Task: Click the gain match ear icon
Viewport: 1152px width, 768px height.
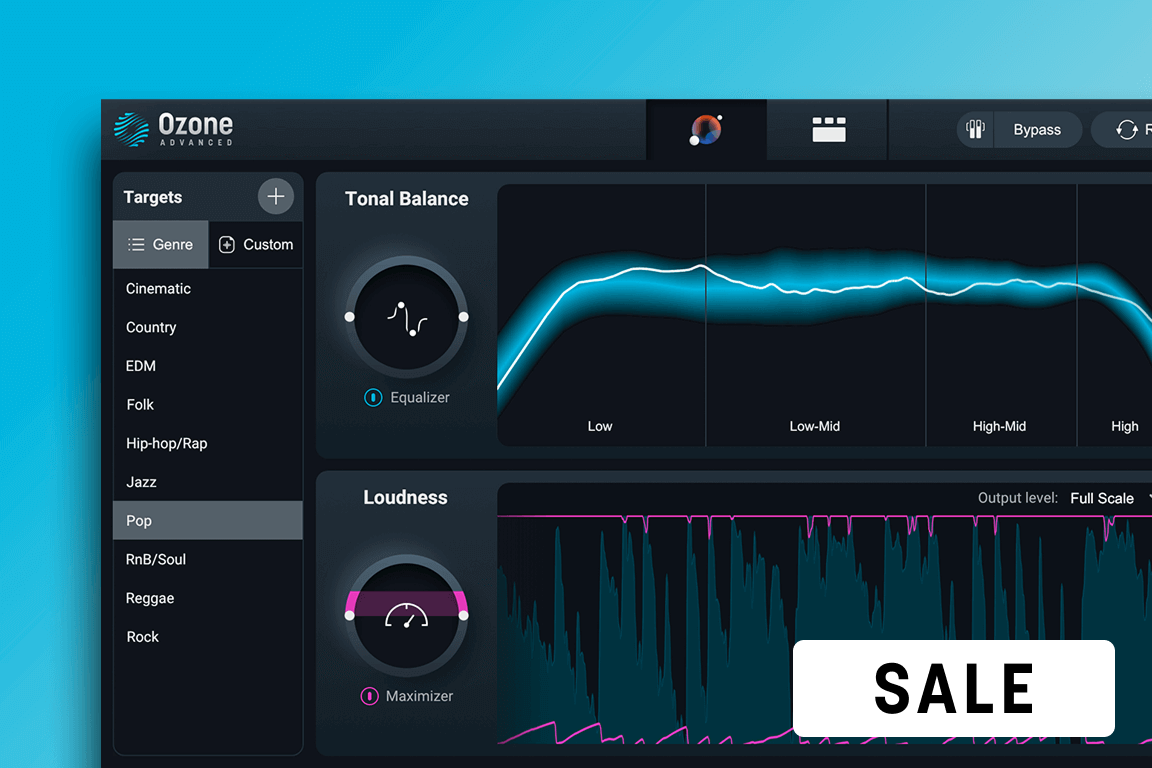Action: [x=975, y=129]
